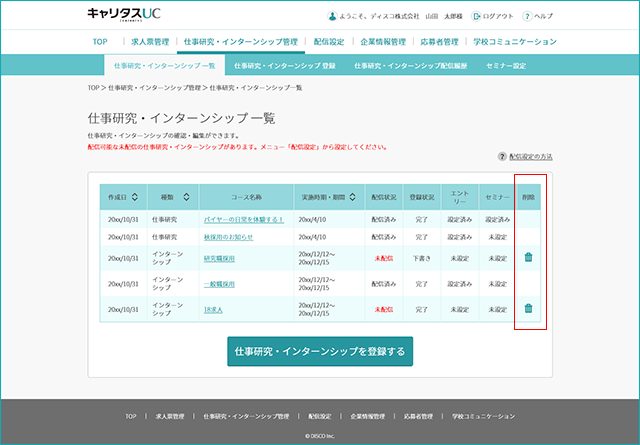Click TOP in the breadcrumb trail
640x445 pixels.
point(93,88)
